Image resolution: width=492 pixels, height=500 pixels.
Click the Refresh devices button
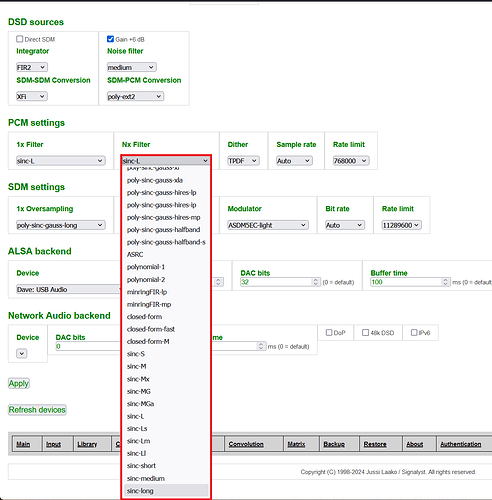coord(37,410)
